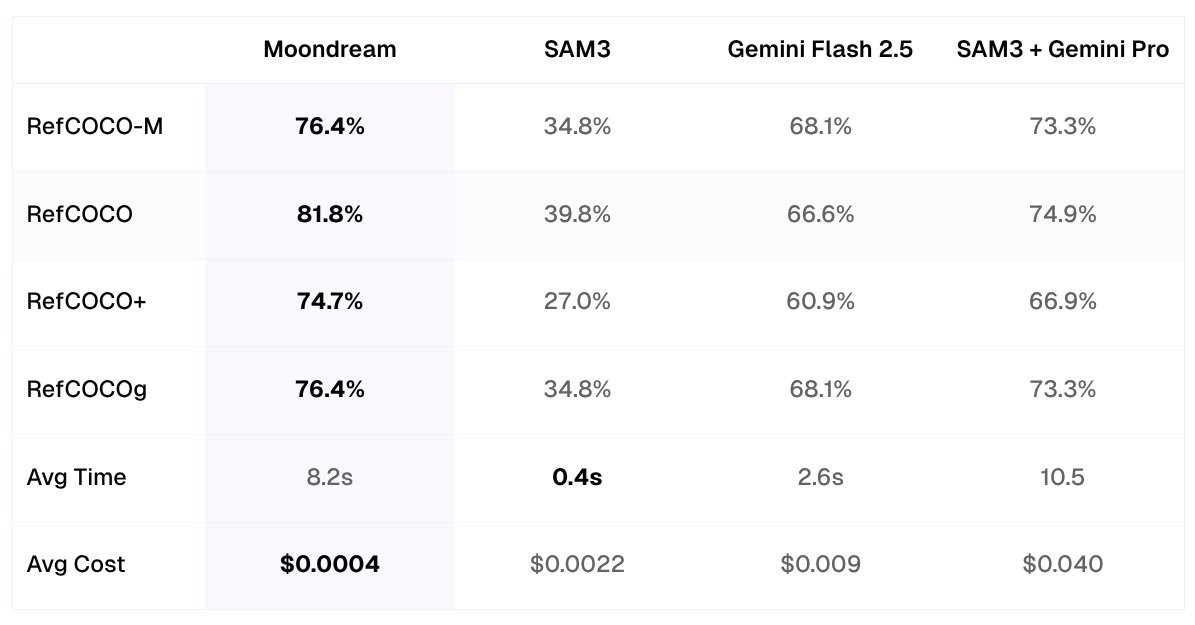This screenshot has height=625, width=1195.
Task: Select the Gemini Flash 2.5 column header
Action: click(820, 49)
